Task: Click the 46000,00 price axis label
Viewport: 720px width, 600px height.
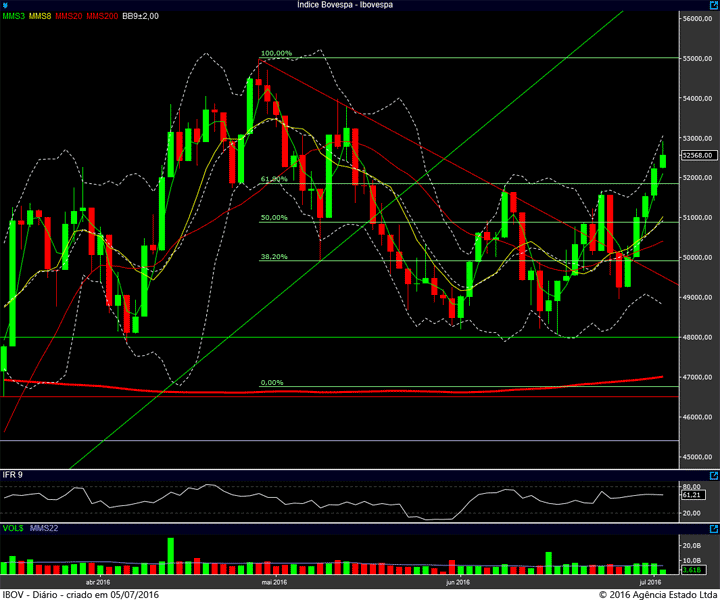Action: pos(698,417)
